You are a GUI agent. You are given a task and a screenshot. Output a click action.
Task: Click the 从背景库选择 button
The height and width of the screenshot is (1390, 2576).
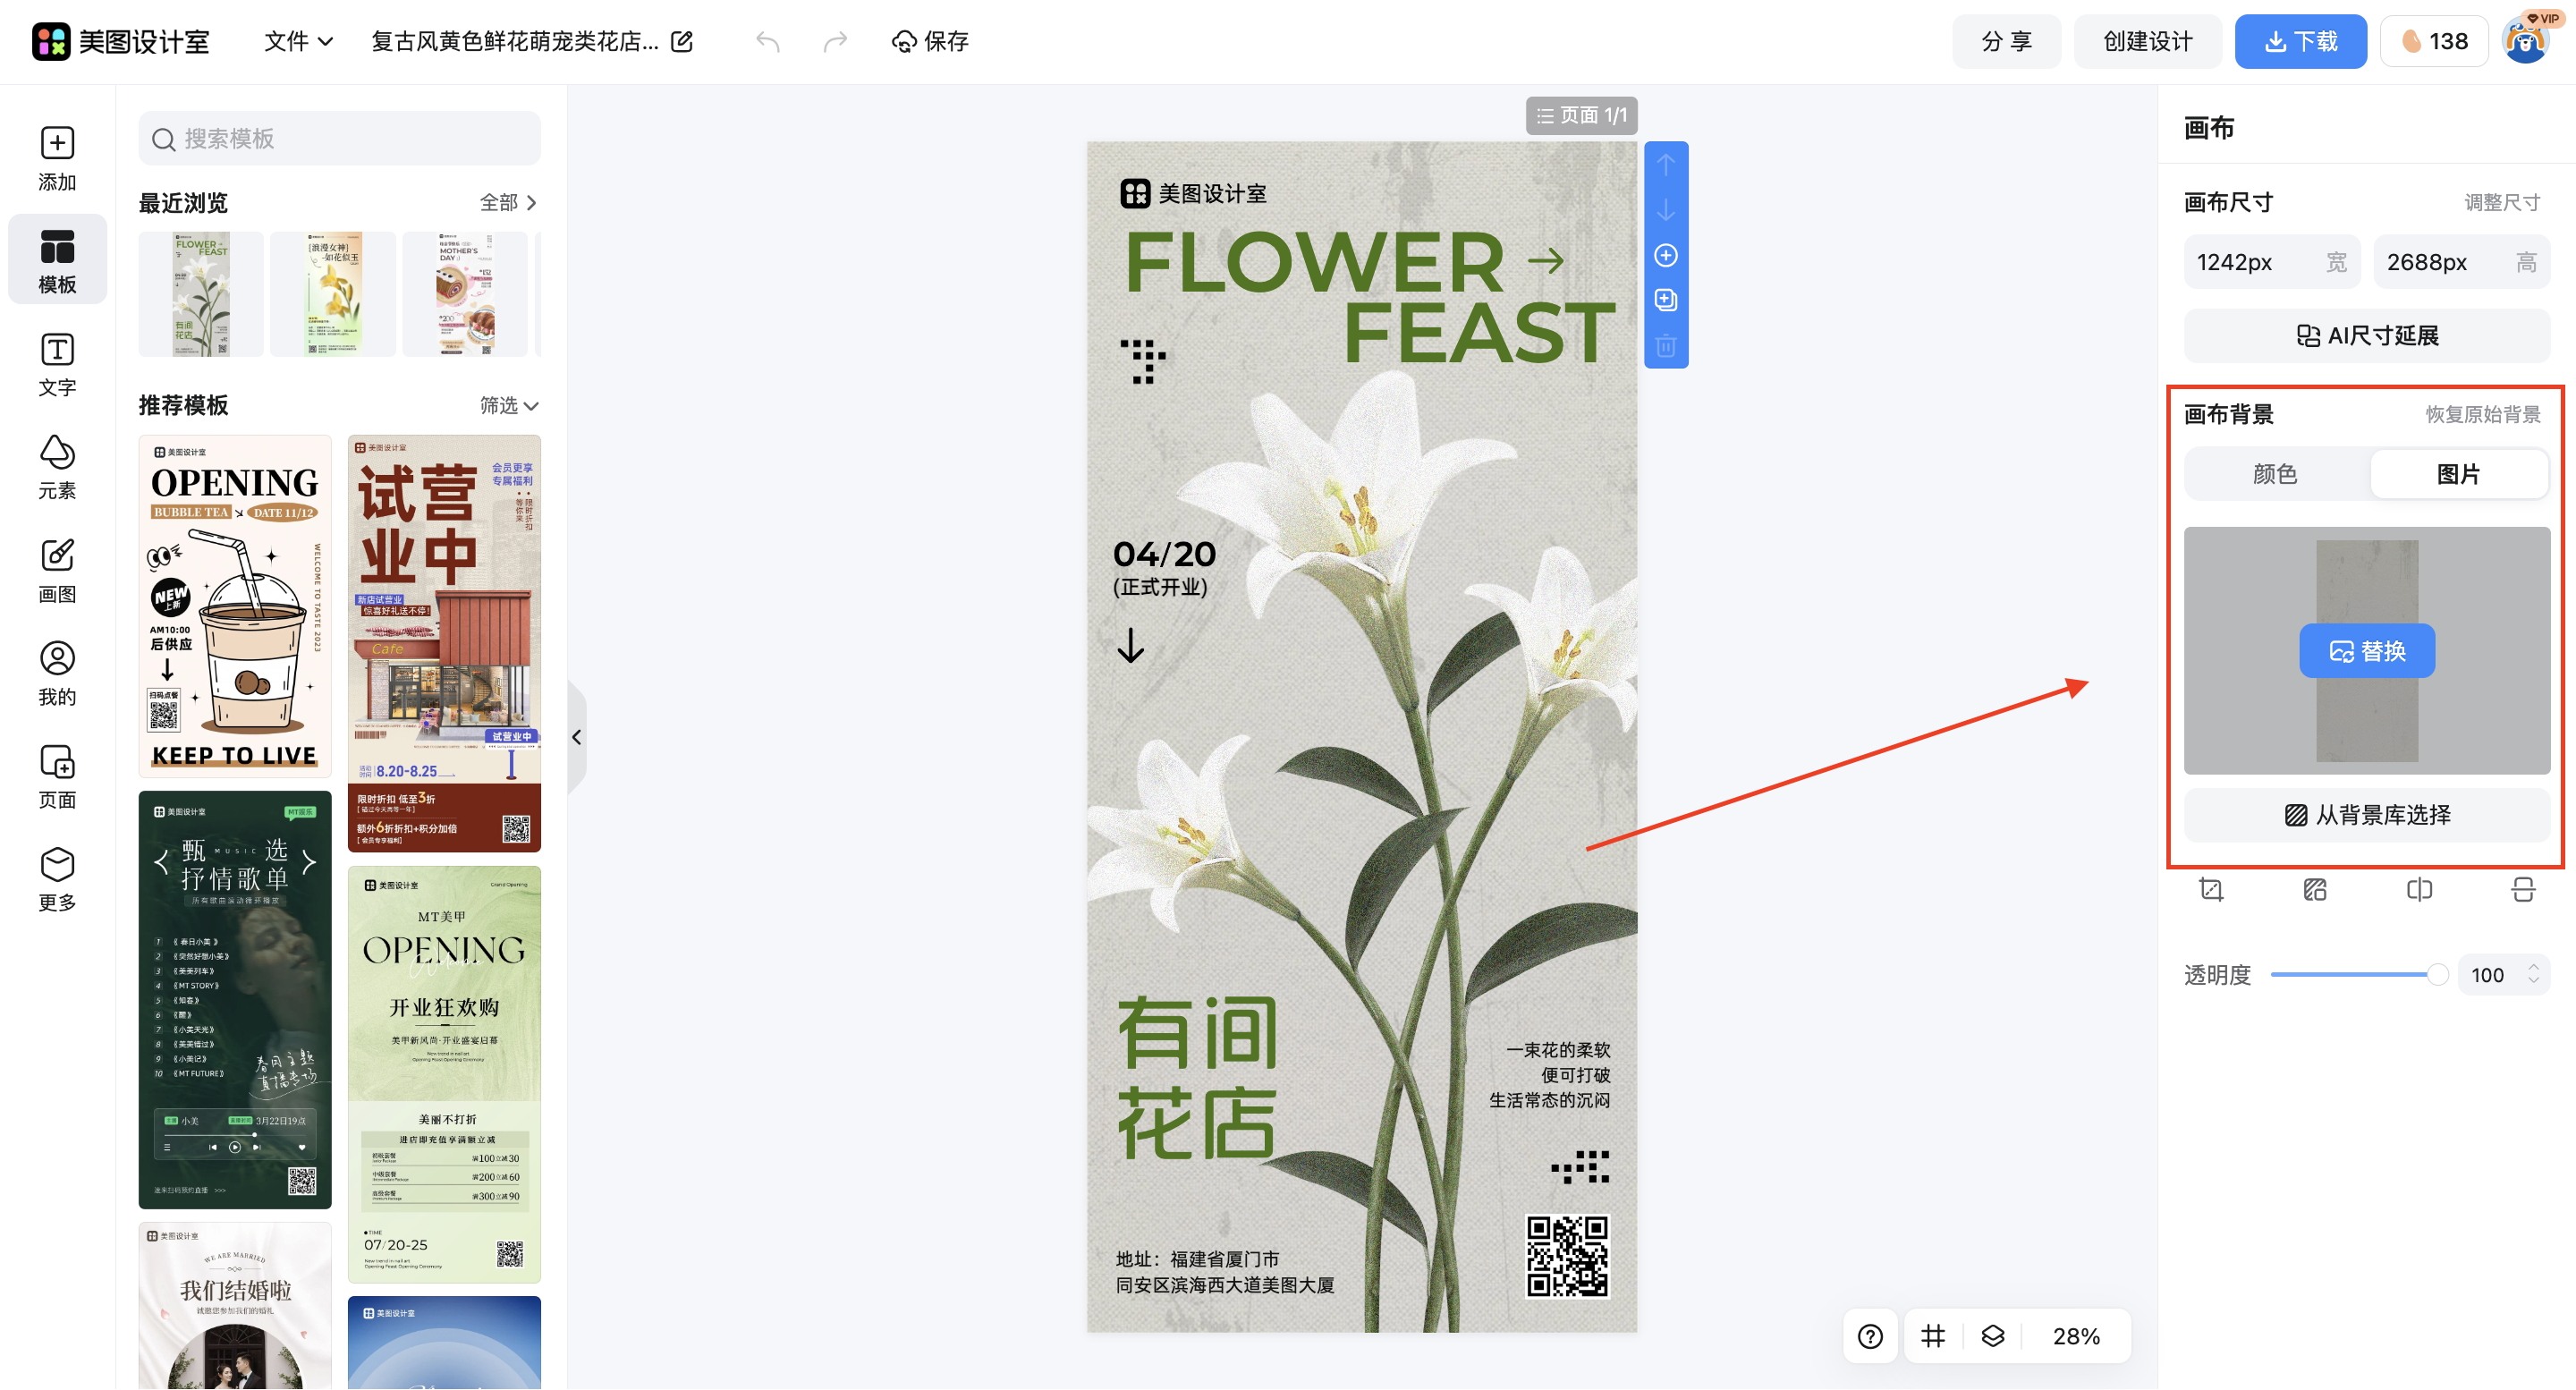click(x=2366, y=815)
